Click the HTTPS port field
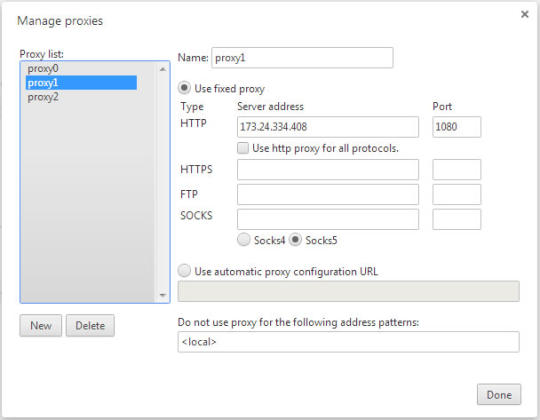 point(457,169)
